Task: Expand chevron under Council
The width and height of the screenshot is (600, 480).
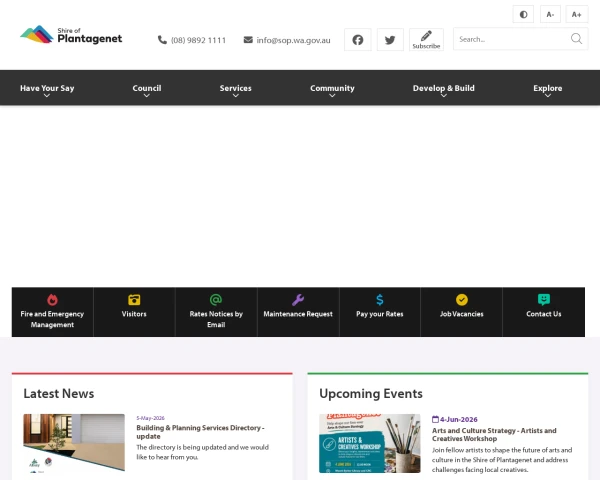Action: (x=147, y=96)
